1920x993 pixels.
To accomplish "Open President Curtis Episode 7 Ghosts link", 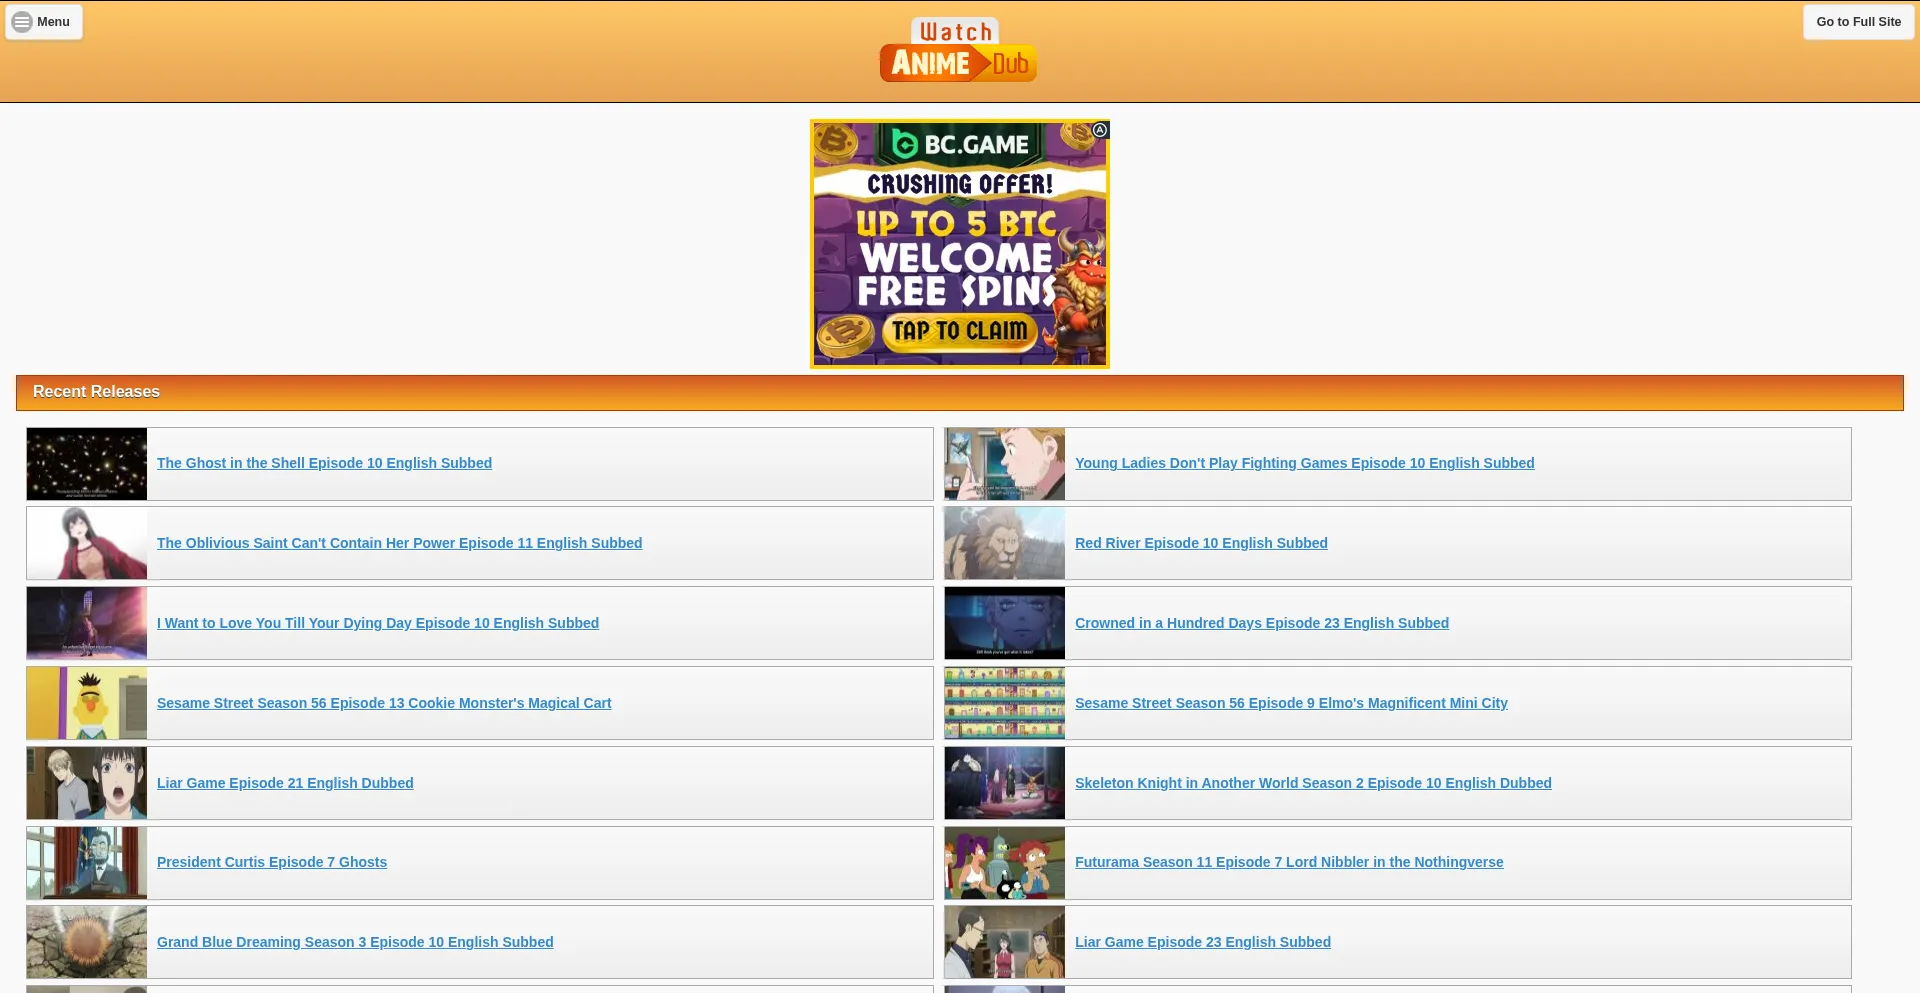I will pyautogui.click(x=272, y=862).
